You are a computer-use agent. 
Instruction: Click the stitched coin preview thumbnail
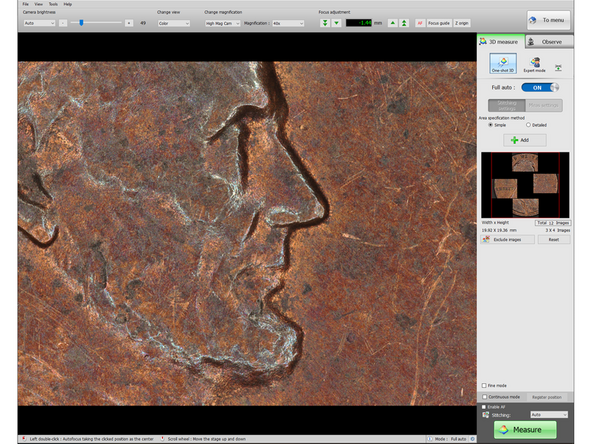525,185
